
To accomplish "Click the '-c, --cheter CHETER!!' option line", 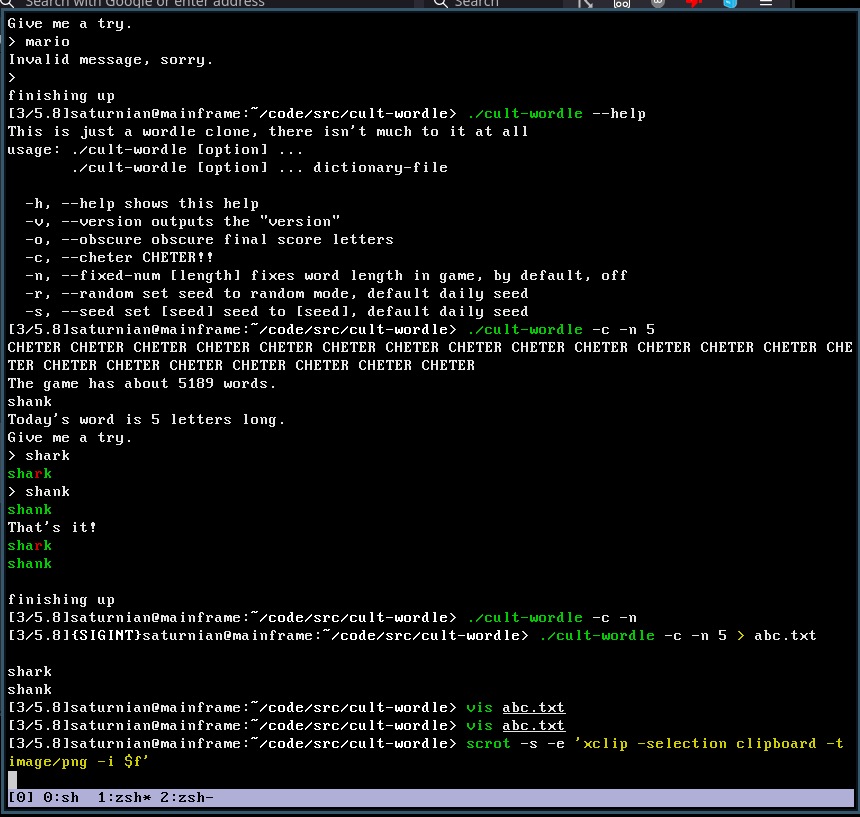I will point(119,258).
